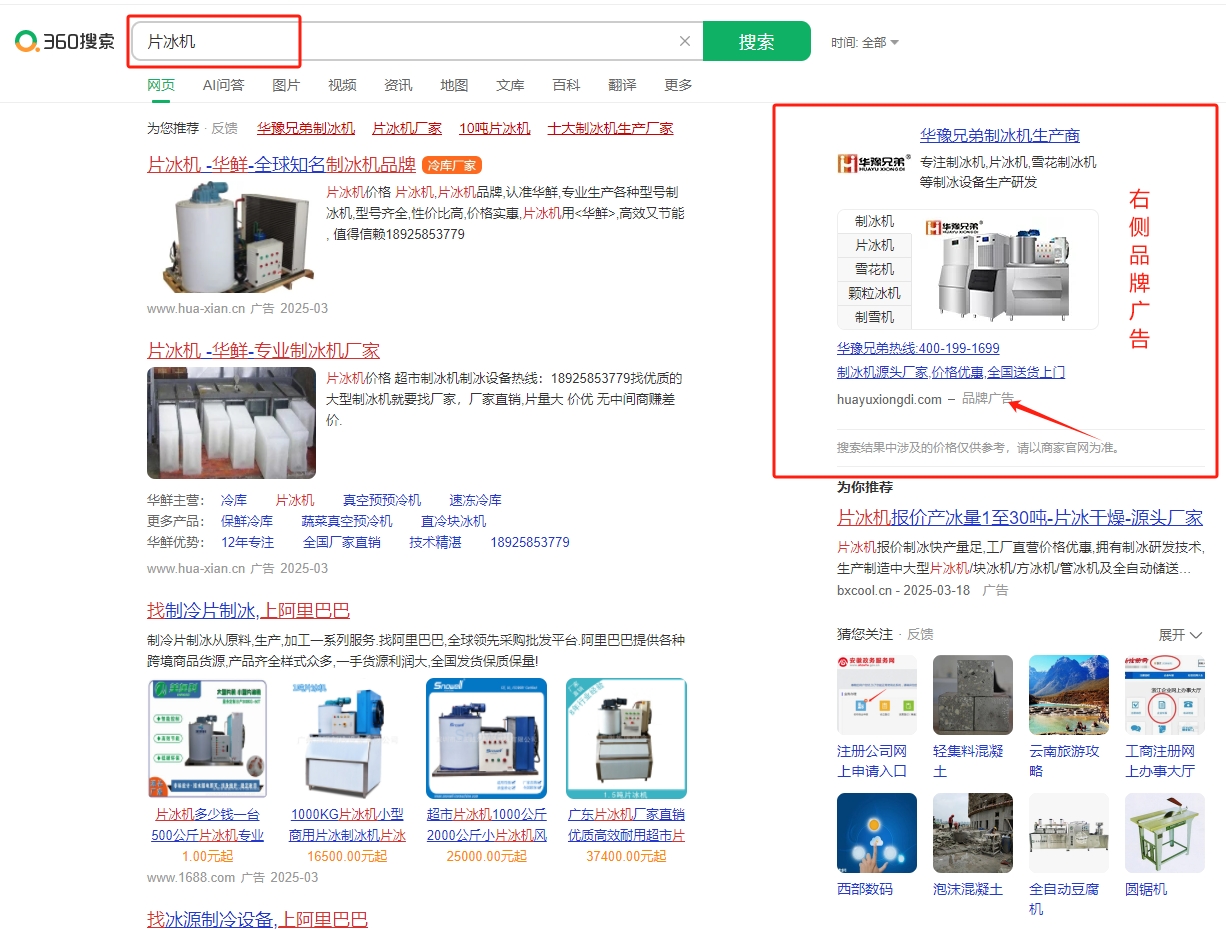Open result 片冰机-华鲜-全球知名制冰机品牌
Image resolution: width=1226 pixels, height=929 pixels.
[x=281, y=165]
